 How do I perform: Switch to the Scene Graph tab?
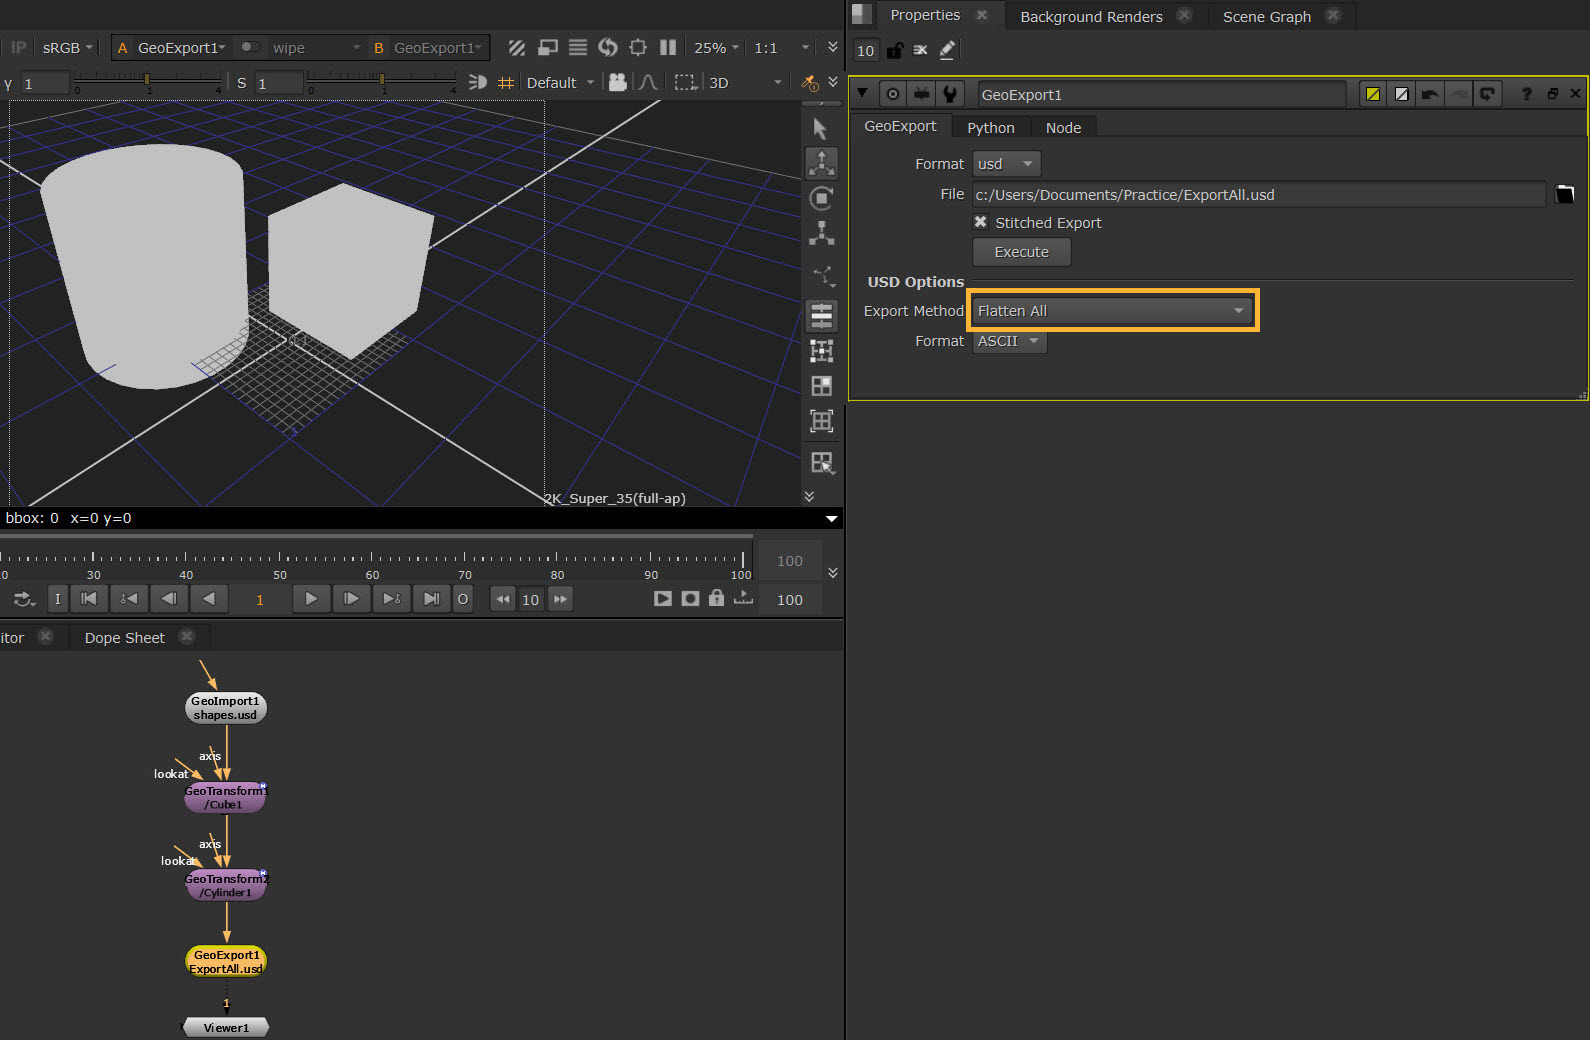pos(1266,16)
